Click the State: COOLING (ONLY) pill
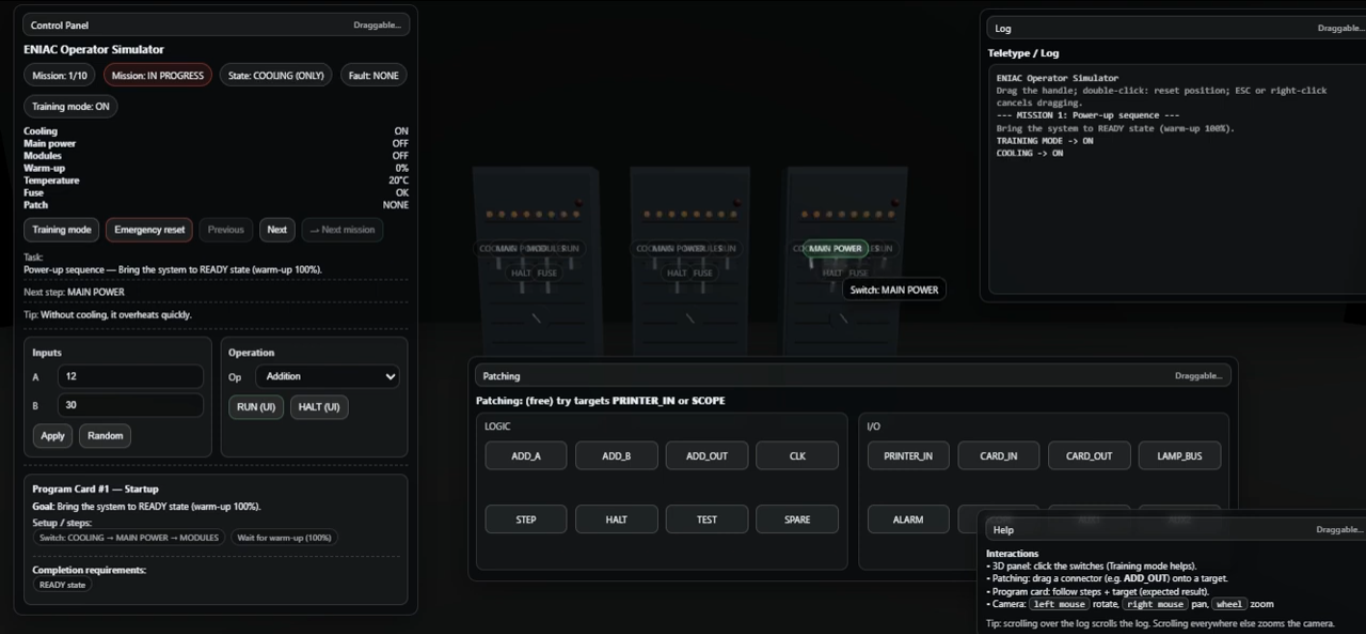 [276, 75]
